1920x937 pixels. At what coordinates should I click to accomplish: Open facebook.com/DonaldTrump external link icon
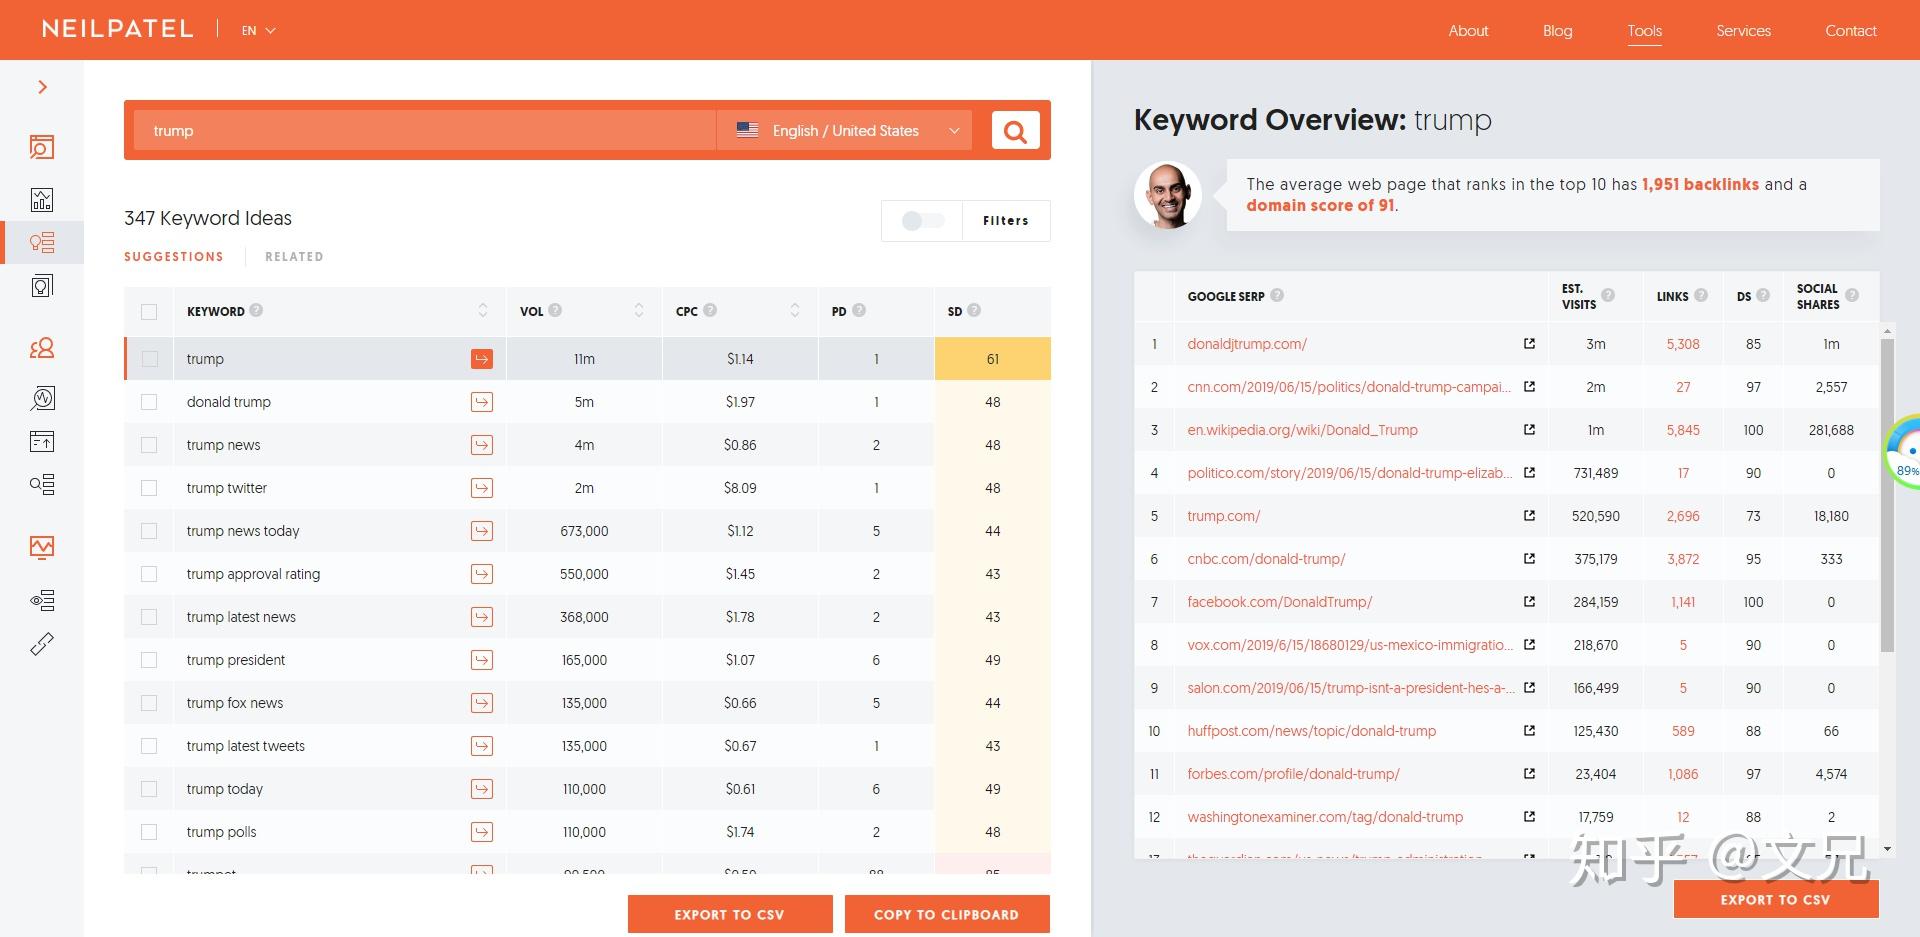pos(1529,601)
